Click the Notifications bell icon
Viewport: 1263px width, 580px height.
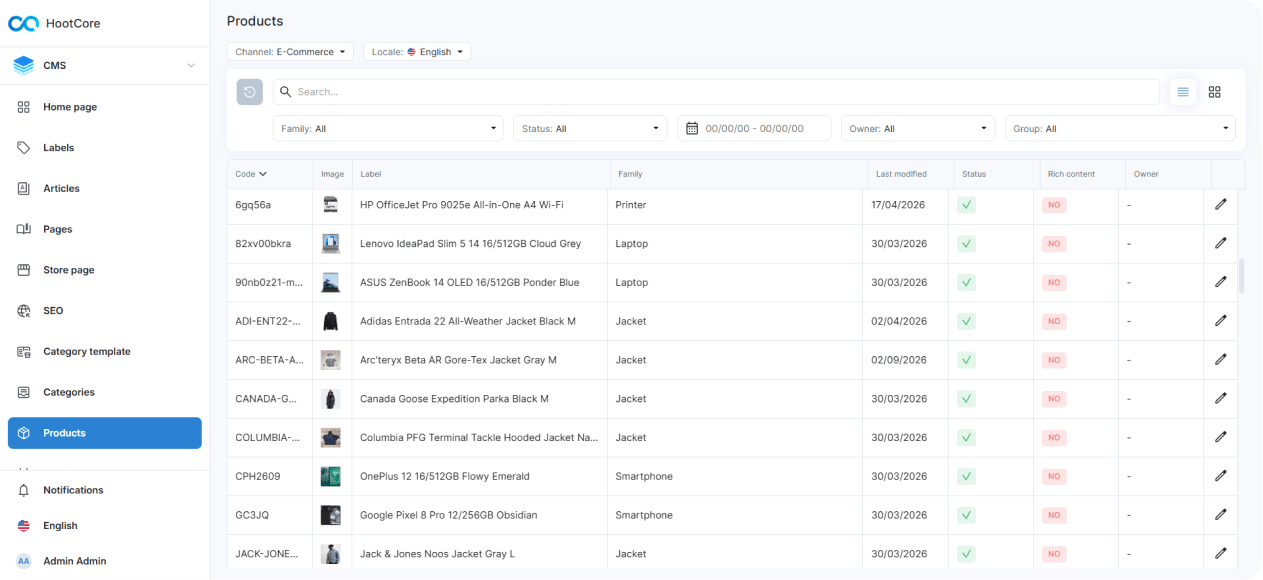24,490
